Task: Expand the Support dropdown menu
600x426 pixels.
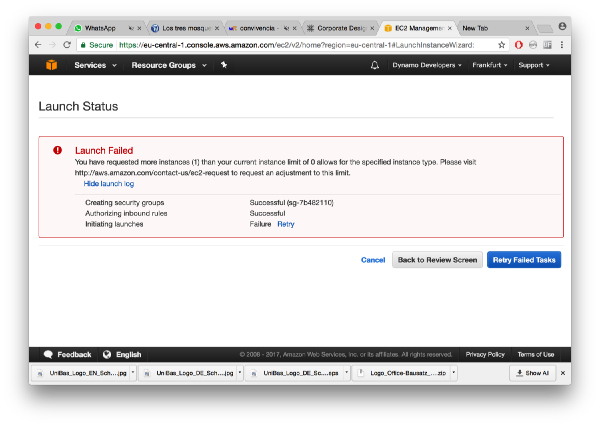Action: pyautogui.click(x=534, y=65)
